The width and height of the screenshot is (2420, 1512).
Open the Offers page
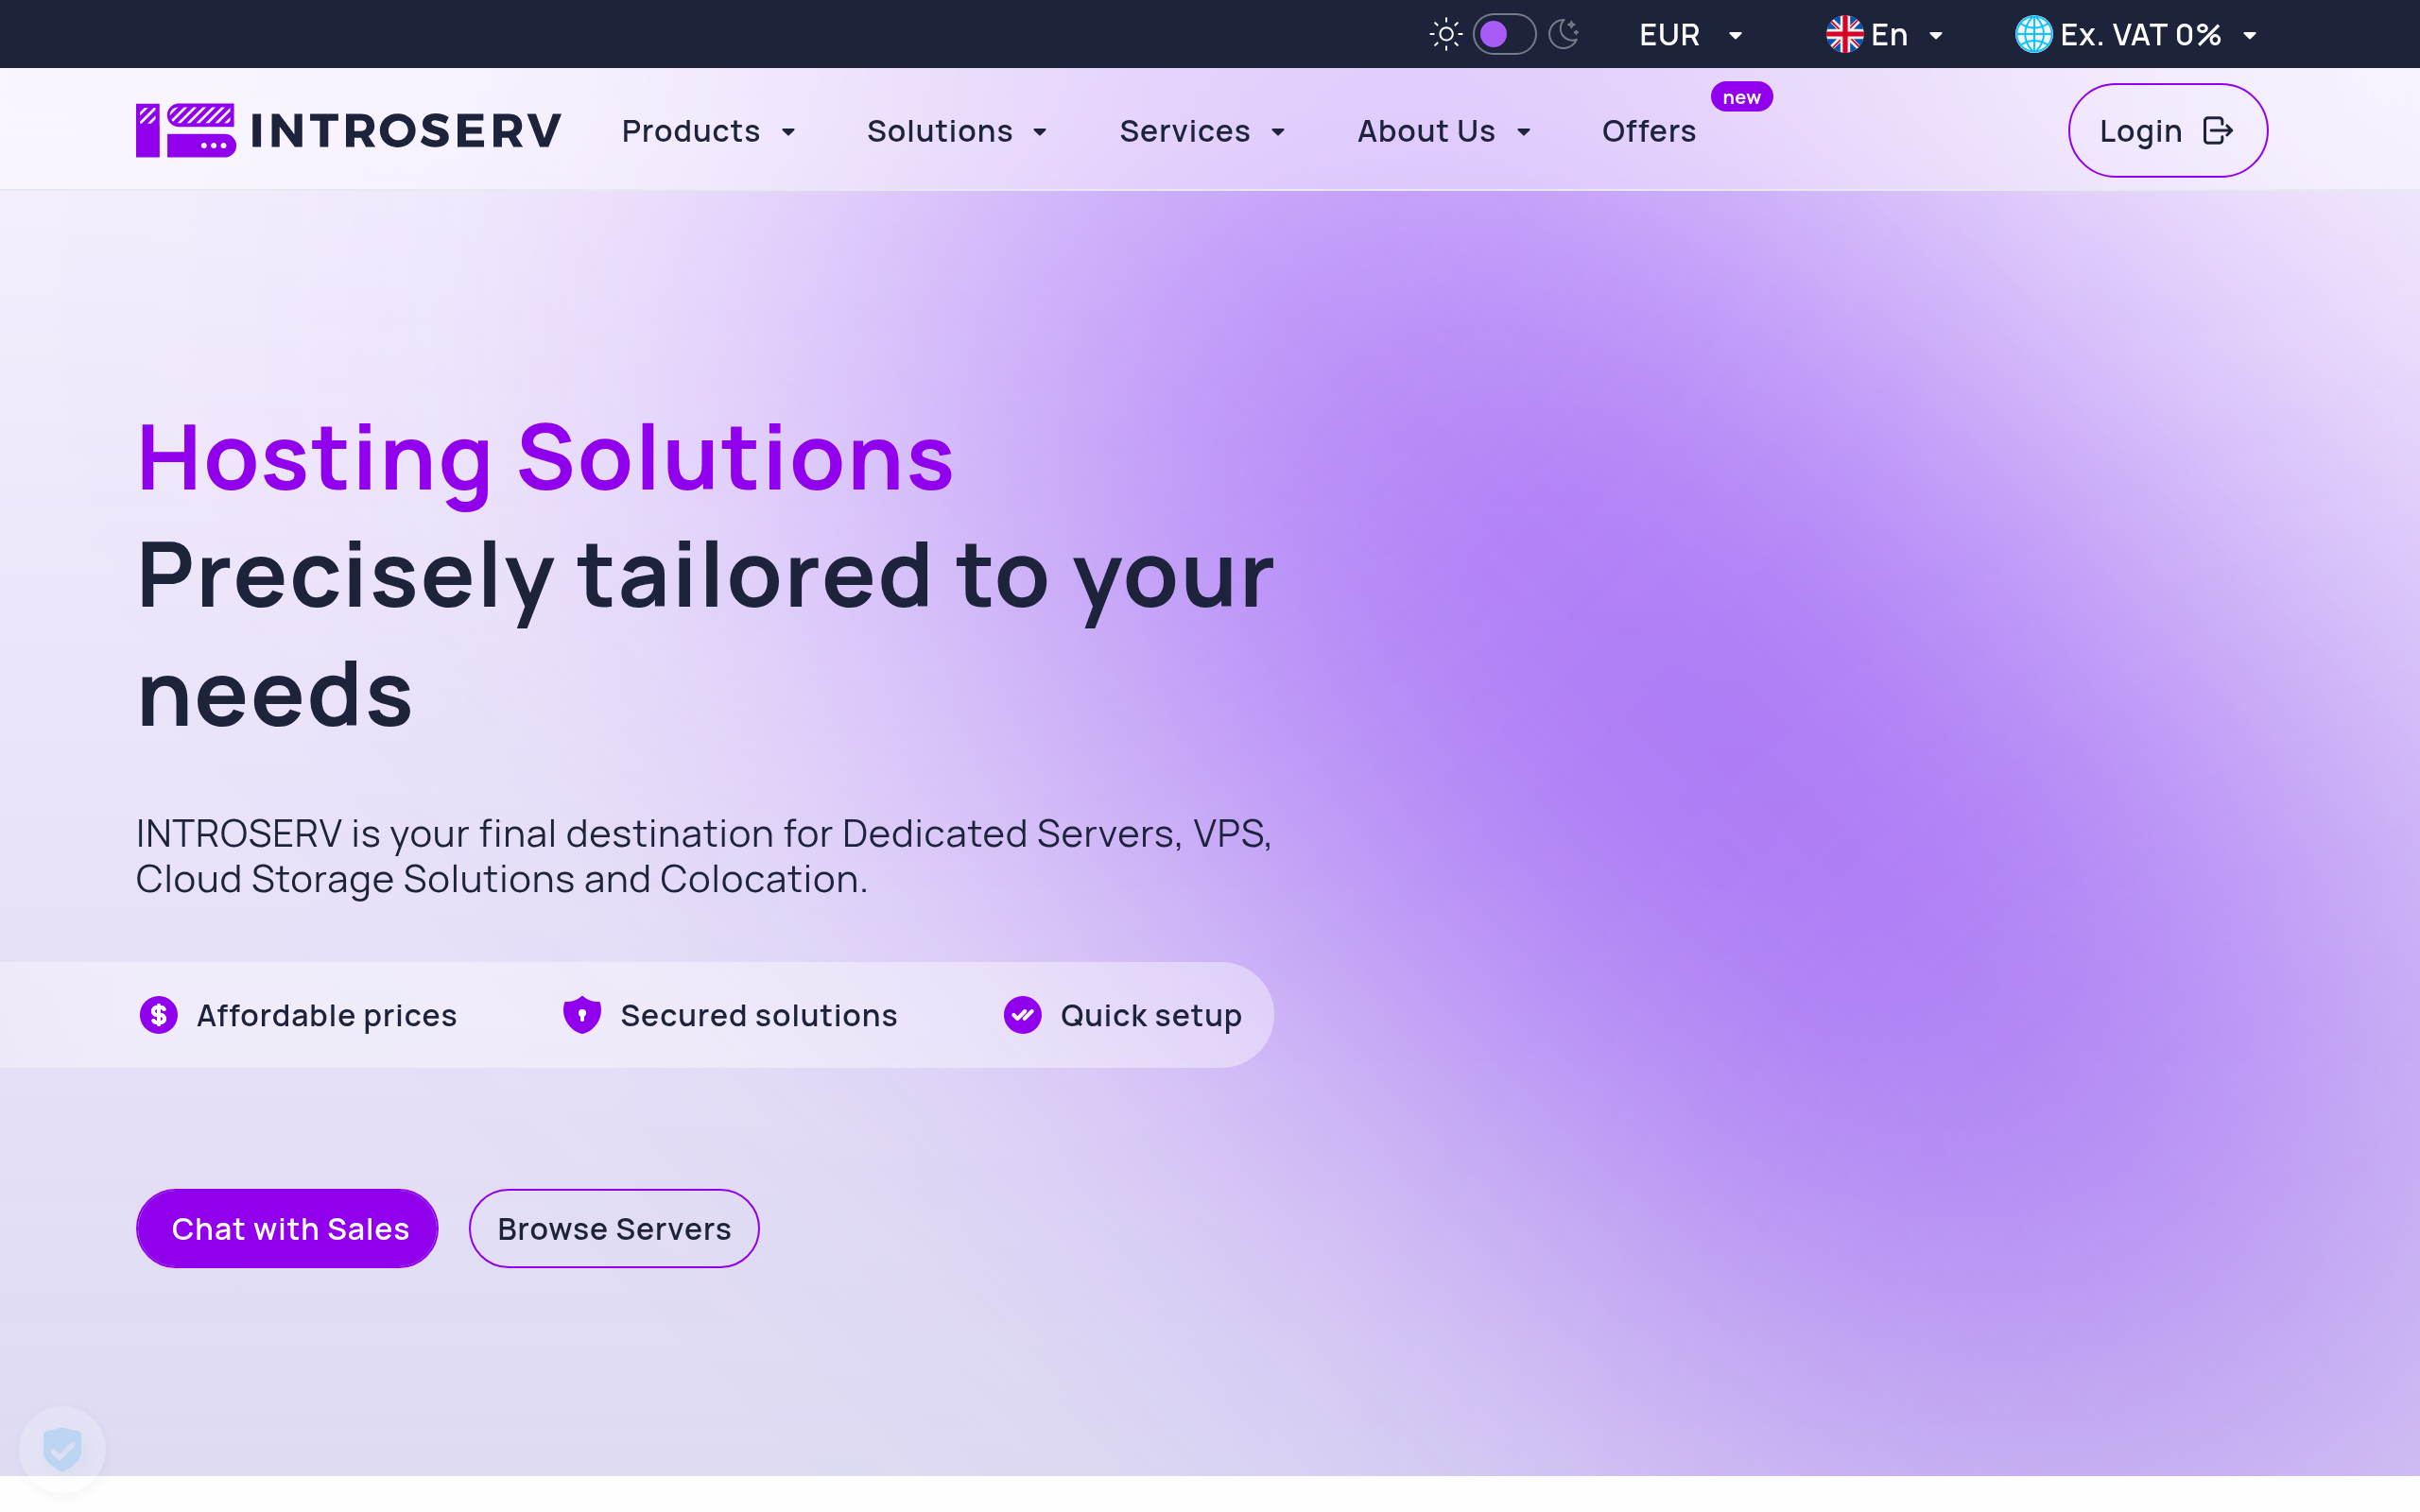[1648, 131]
